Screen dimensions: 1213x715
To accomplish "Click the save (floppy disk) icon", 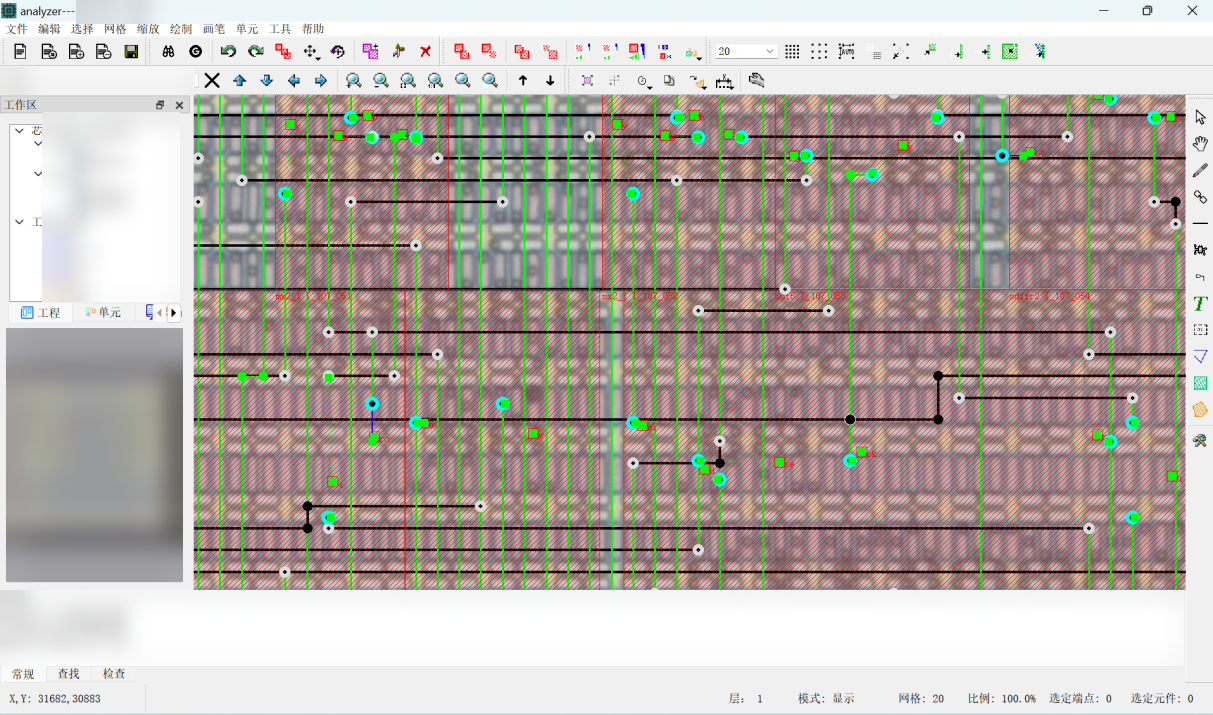I will pos(131,51).
